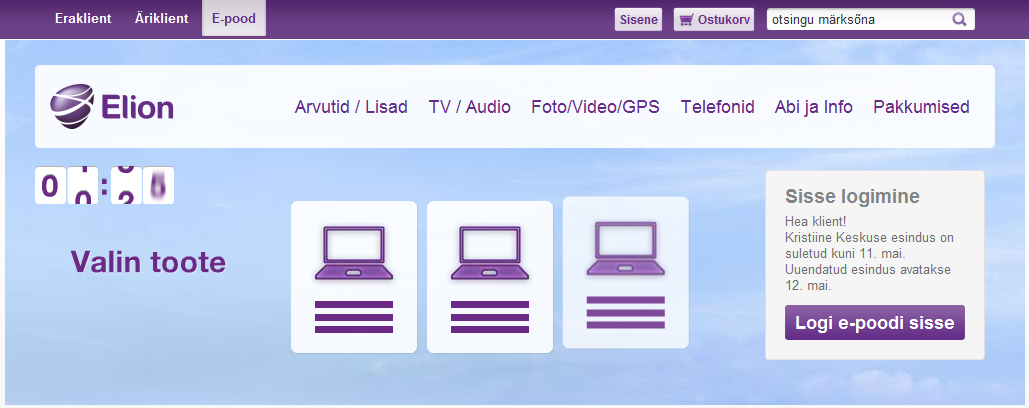Open the Arvutid / Lisad menu
This screenshot has height=408, width=1029.
coord(351,107)
